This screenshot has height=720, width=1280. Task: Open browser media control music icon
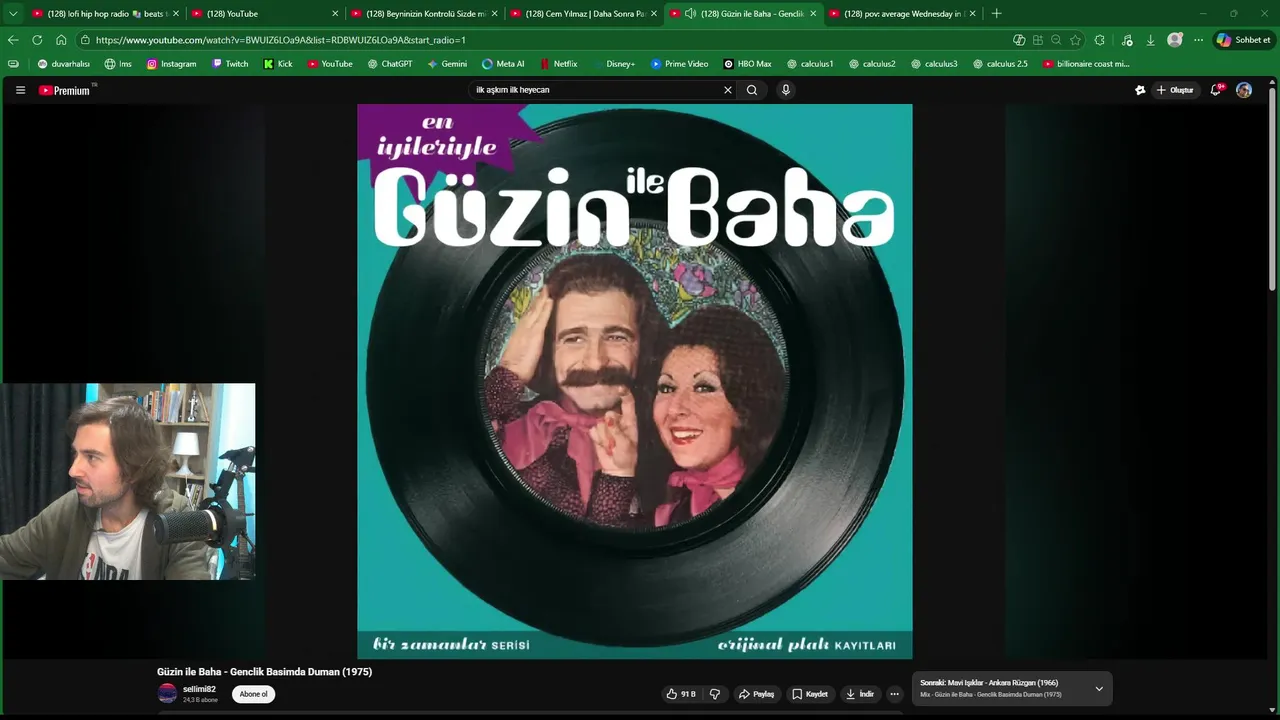point(1127,40)
